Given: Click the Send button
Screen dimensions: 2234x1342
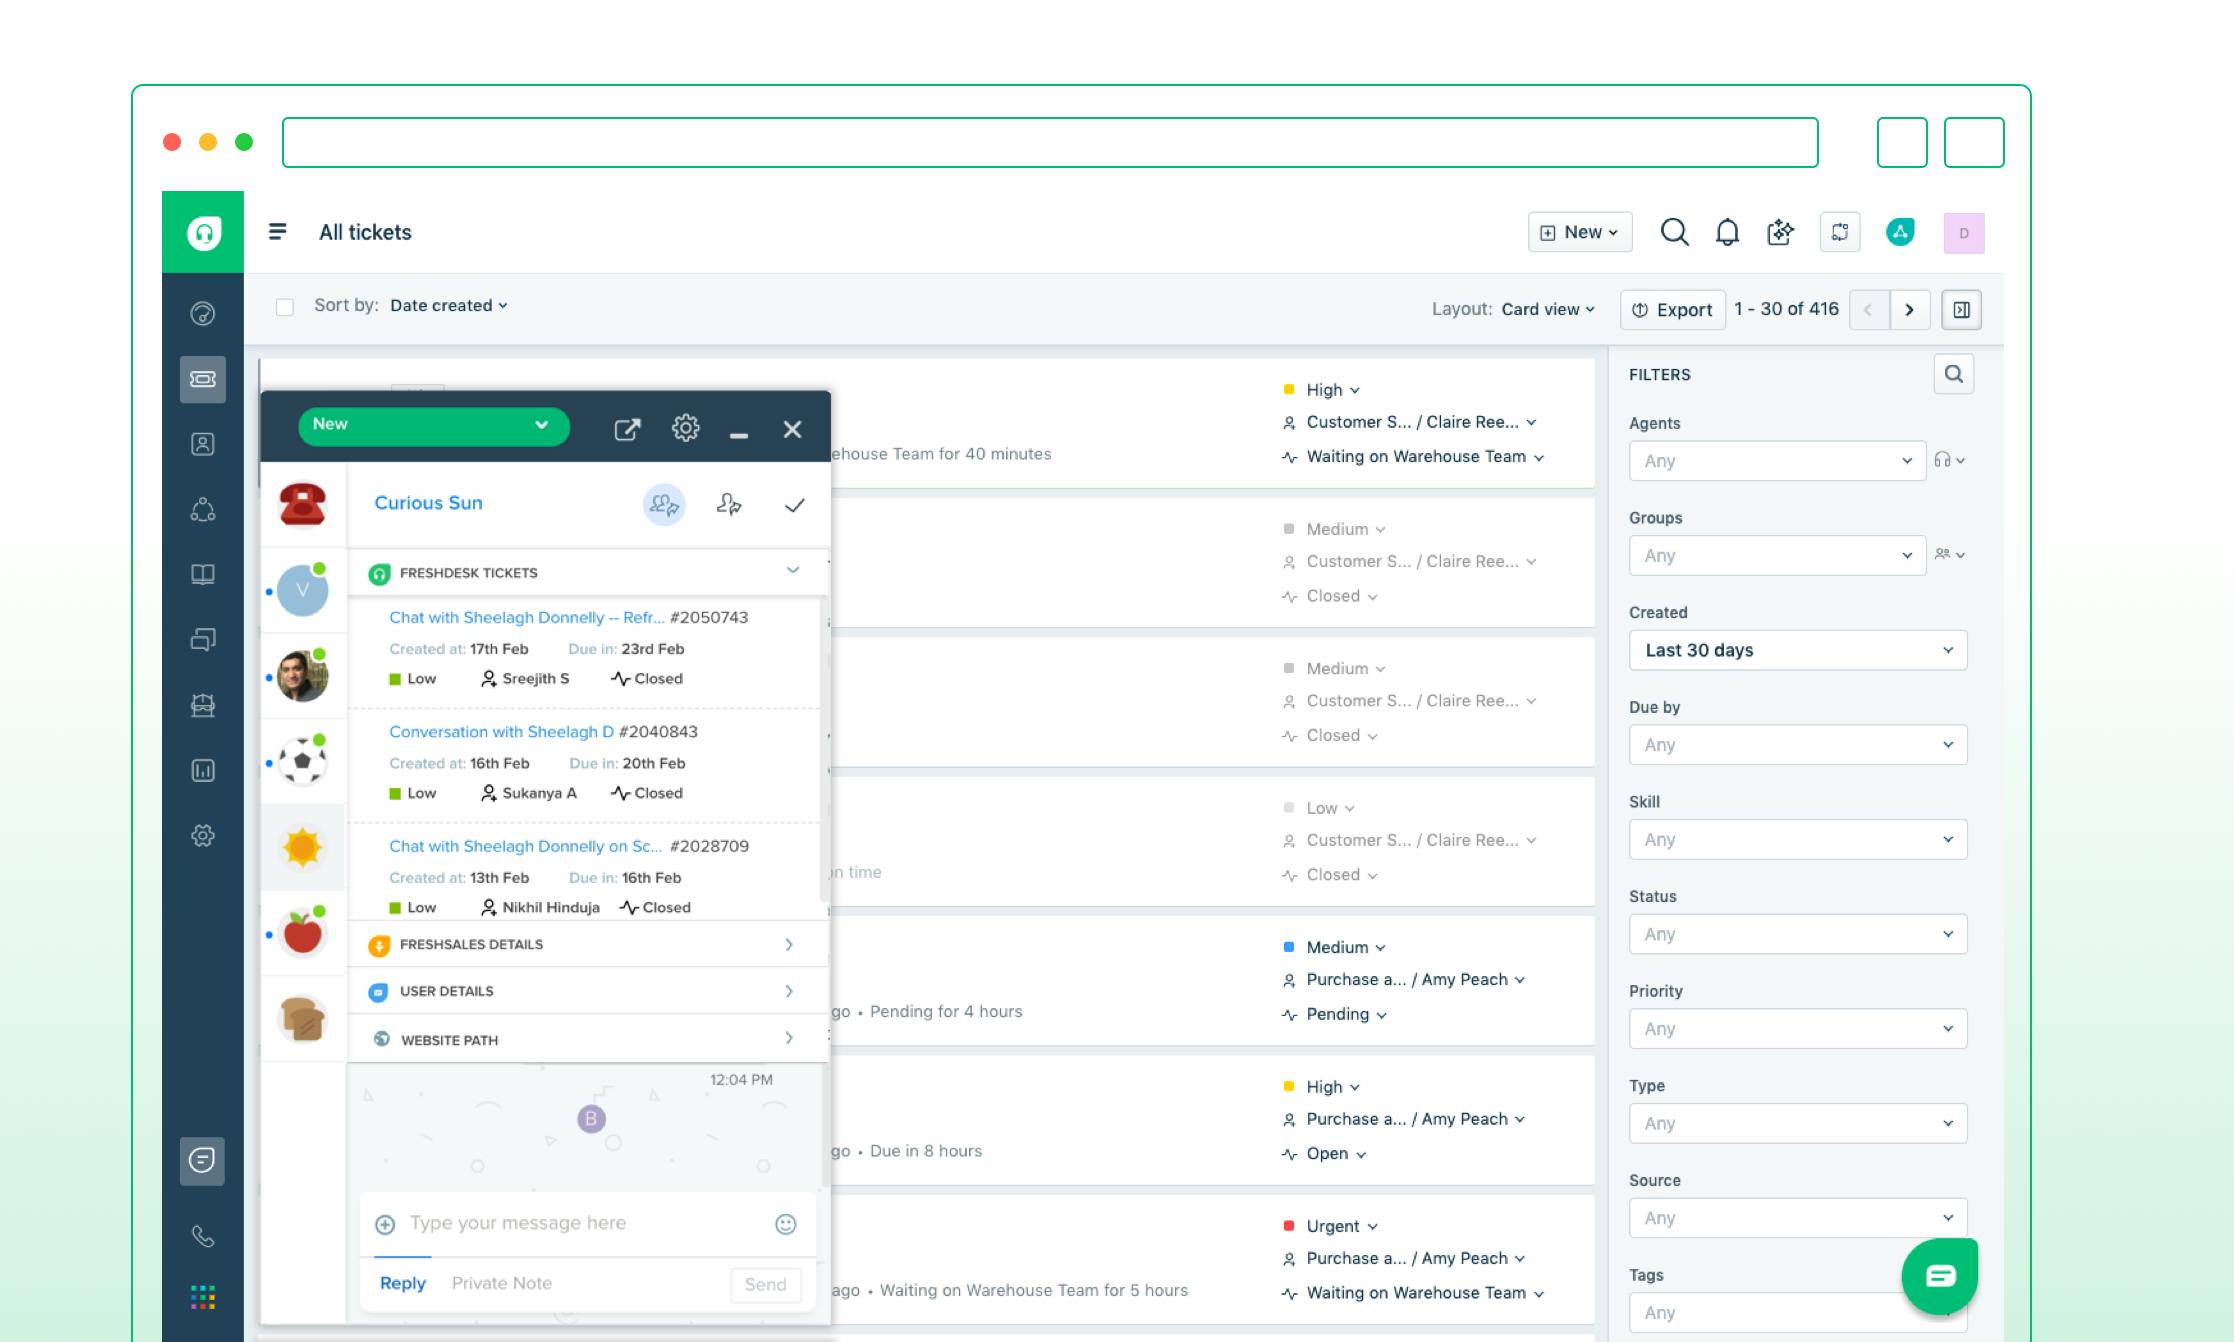Looking at the screenshot, I should point(765,1285).
